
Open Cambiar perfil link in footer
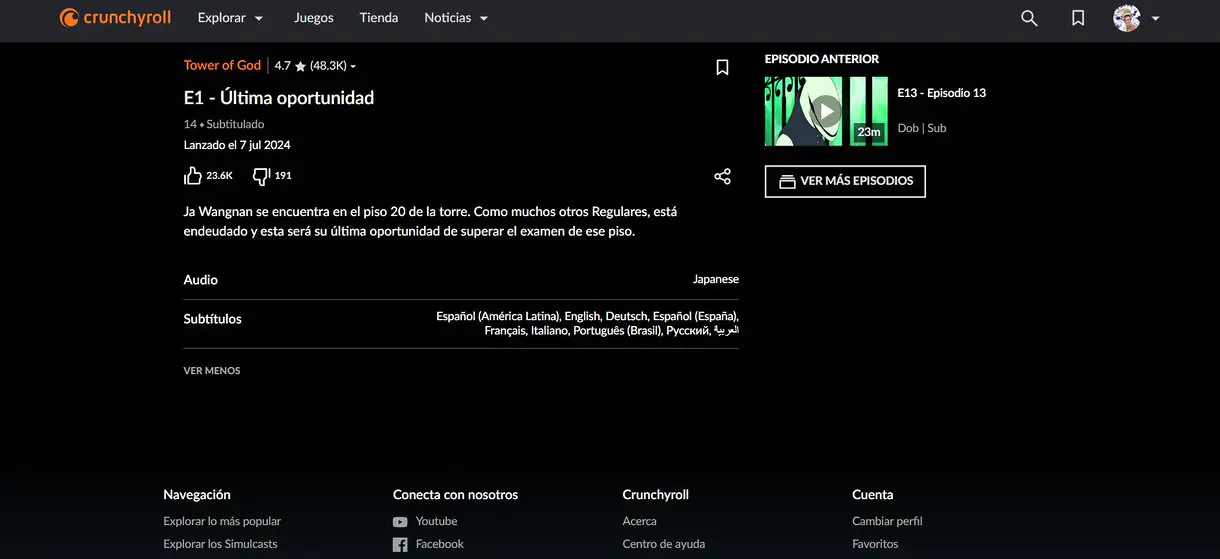click(x=887, y=521)
